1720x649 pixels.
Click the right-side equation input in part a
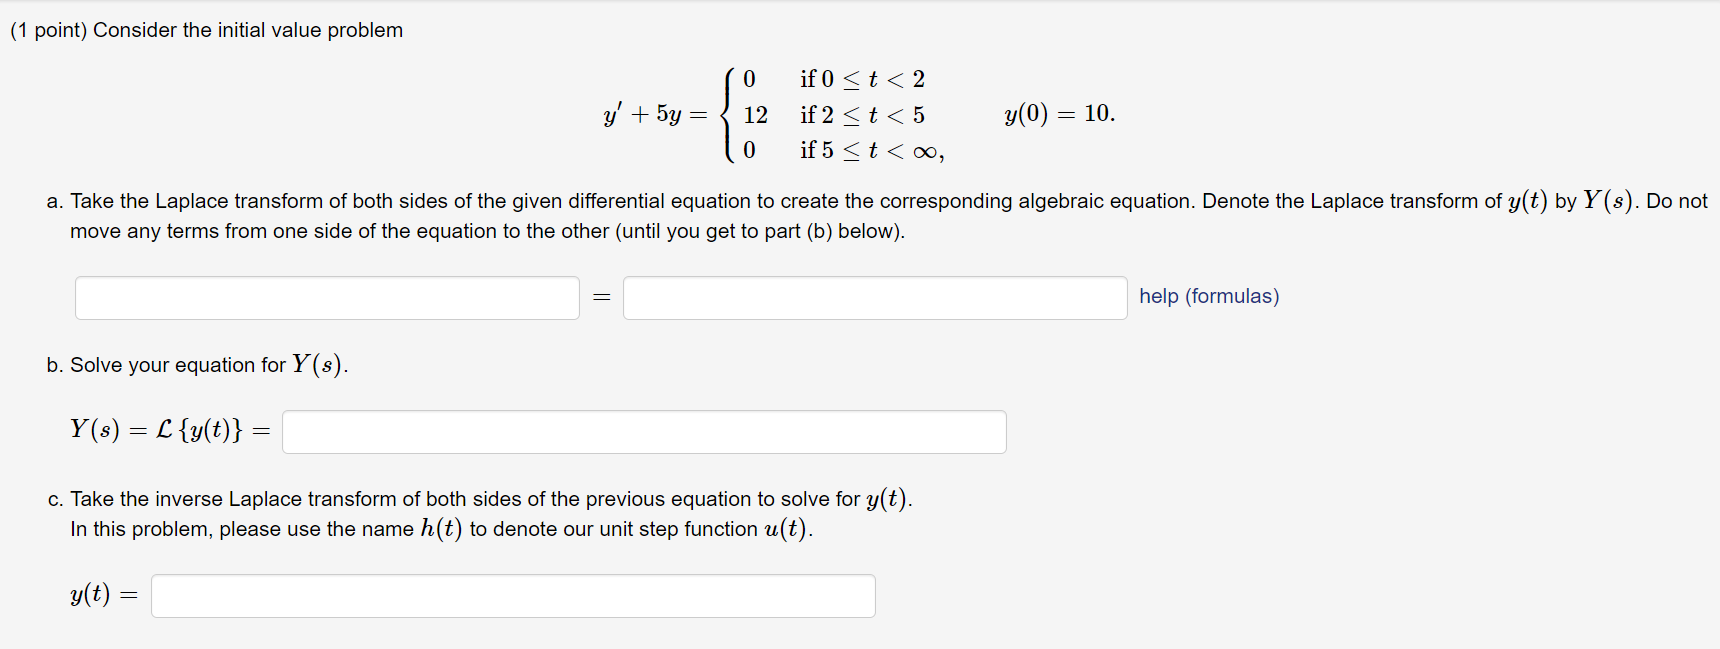coord(875,298)
